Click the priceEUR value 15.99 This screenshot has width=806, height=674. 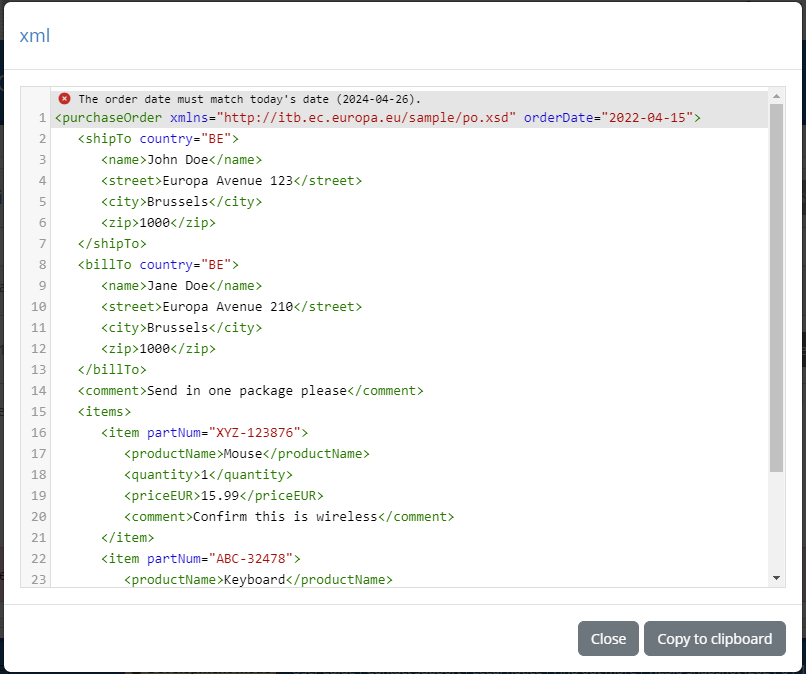click(220, 496)
